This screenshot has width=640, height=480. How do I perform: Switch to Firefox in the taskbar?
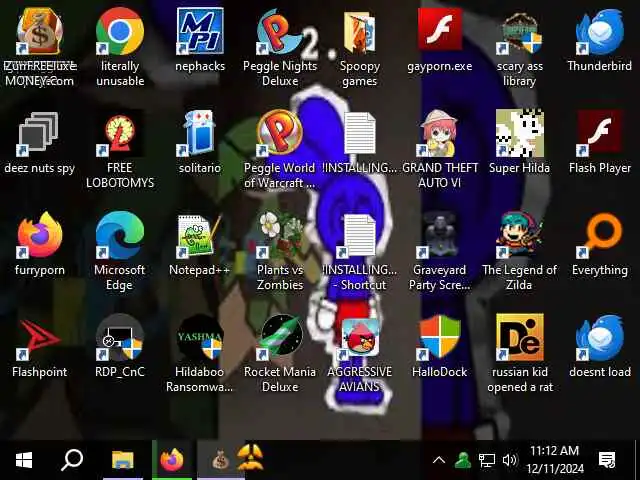[x=172, y=460]
